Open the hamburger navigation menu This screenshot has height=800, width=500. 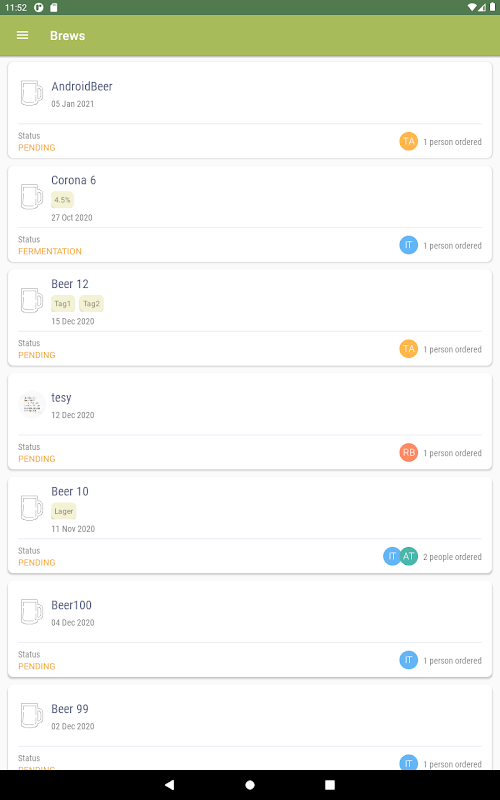(22, 35)
